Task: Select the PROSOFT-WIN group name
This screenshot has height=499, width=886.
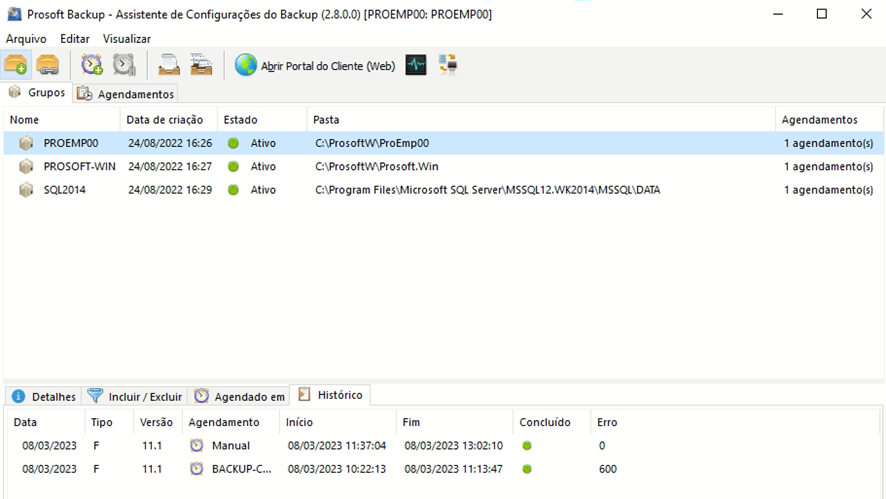Action: (x=80, y=167)
